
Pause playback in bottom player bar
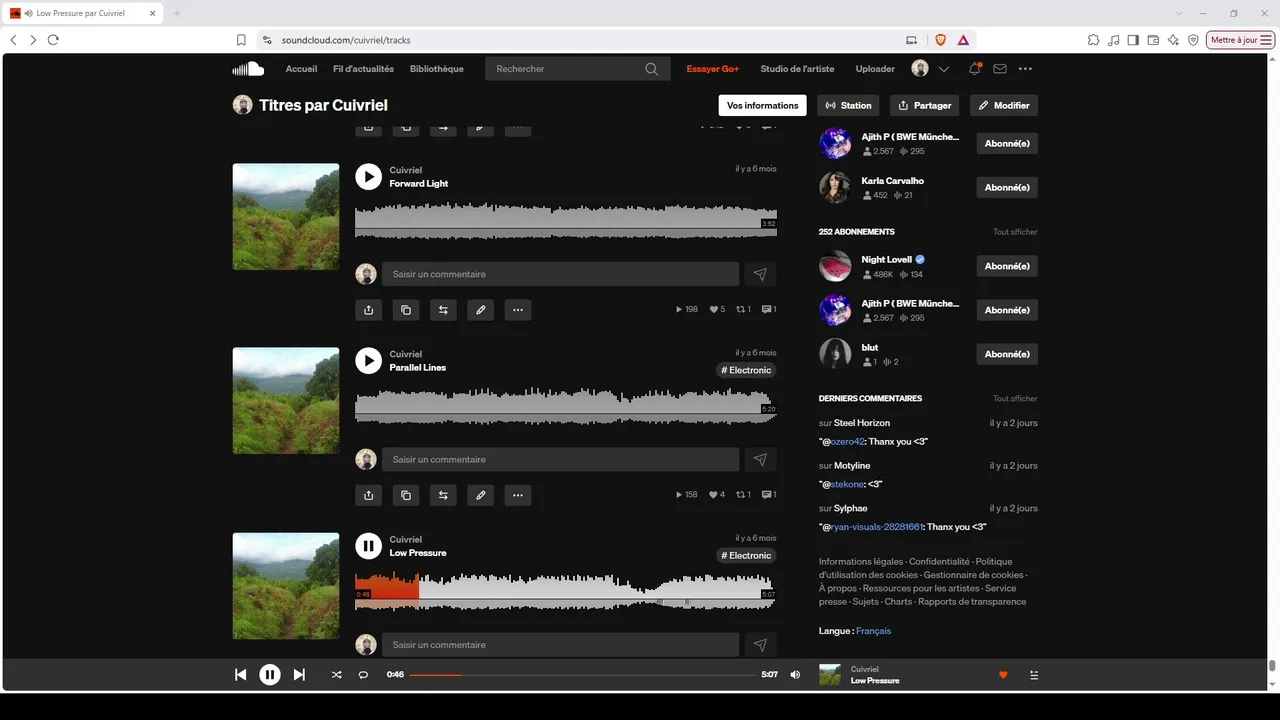270,675
